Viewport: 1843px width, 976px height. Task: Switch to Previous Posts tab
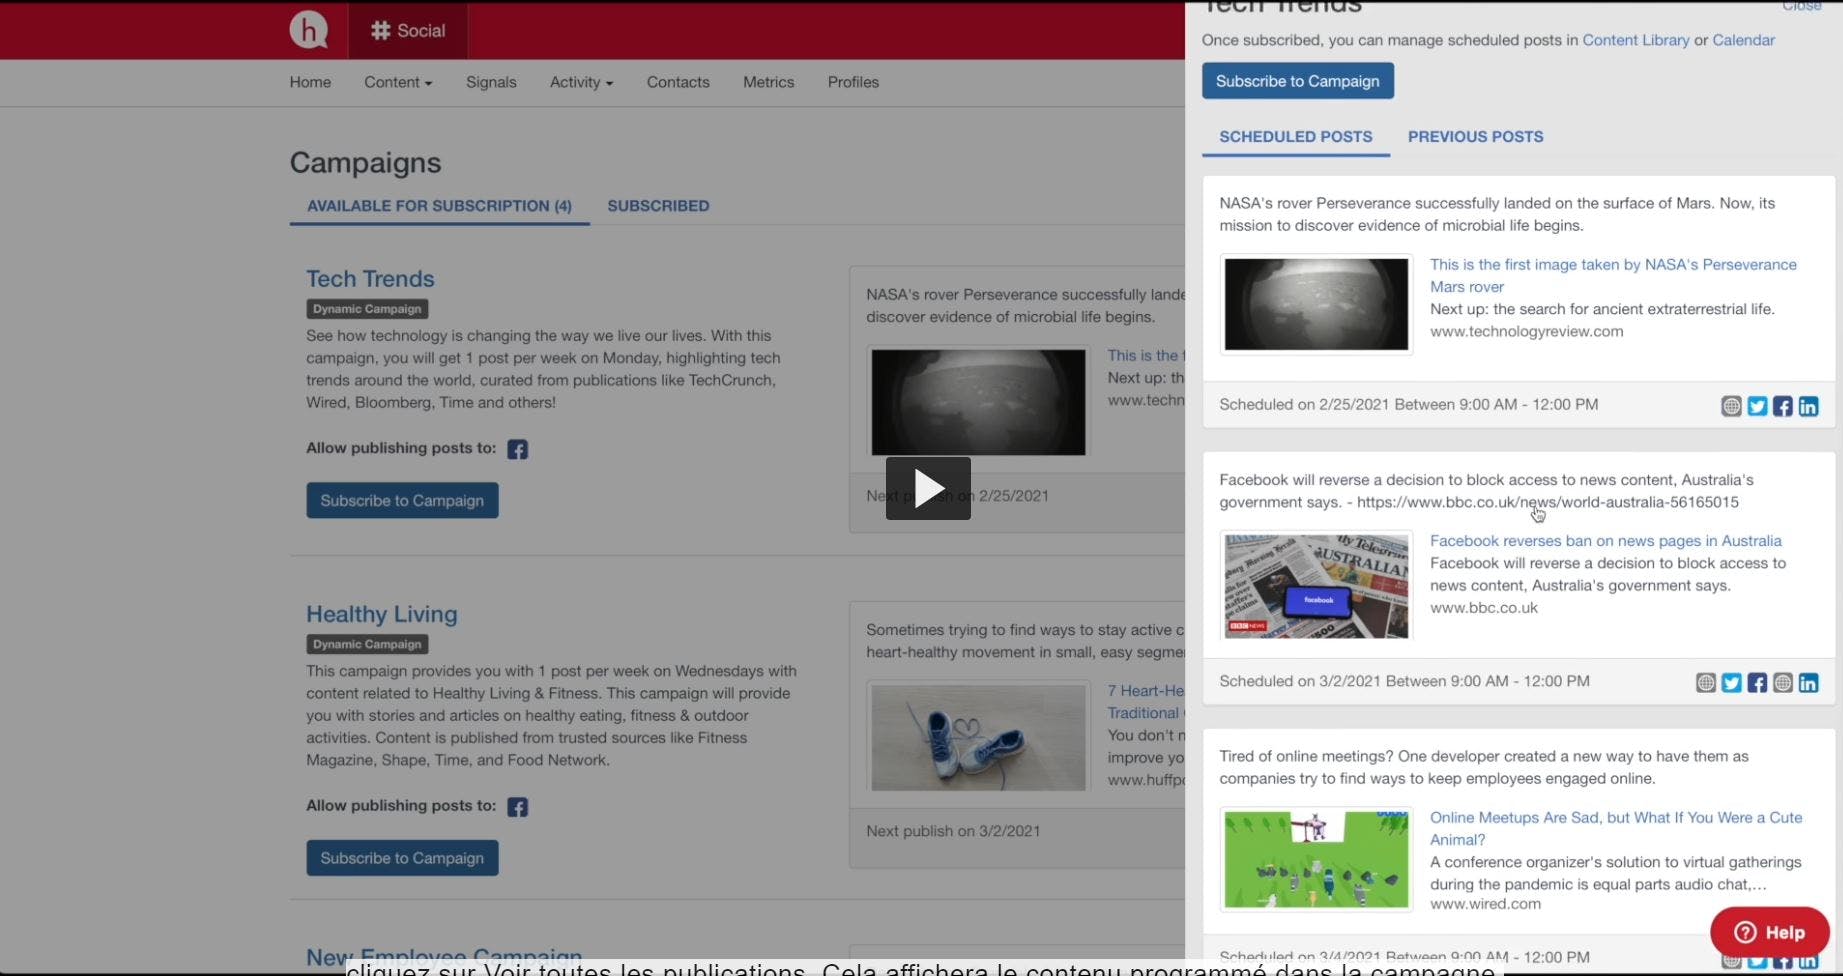pyautogui.click(x=1475, y=137)
